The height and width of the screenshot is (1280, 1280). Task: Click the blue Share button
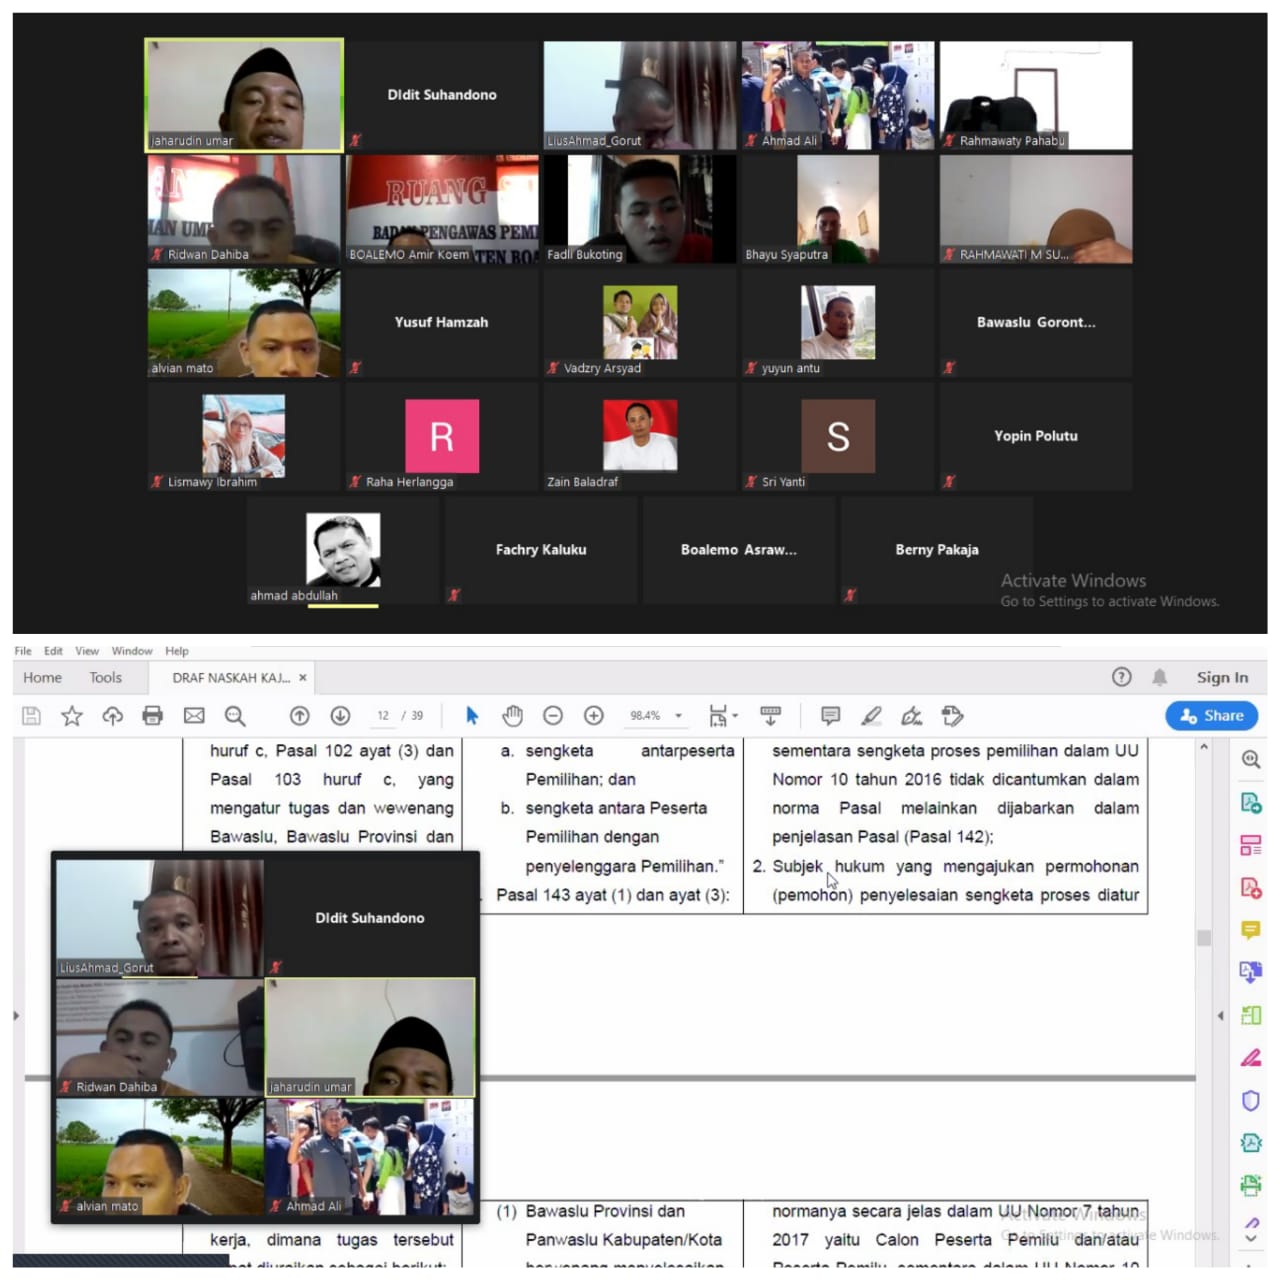[1211, 715]
